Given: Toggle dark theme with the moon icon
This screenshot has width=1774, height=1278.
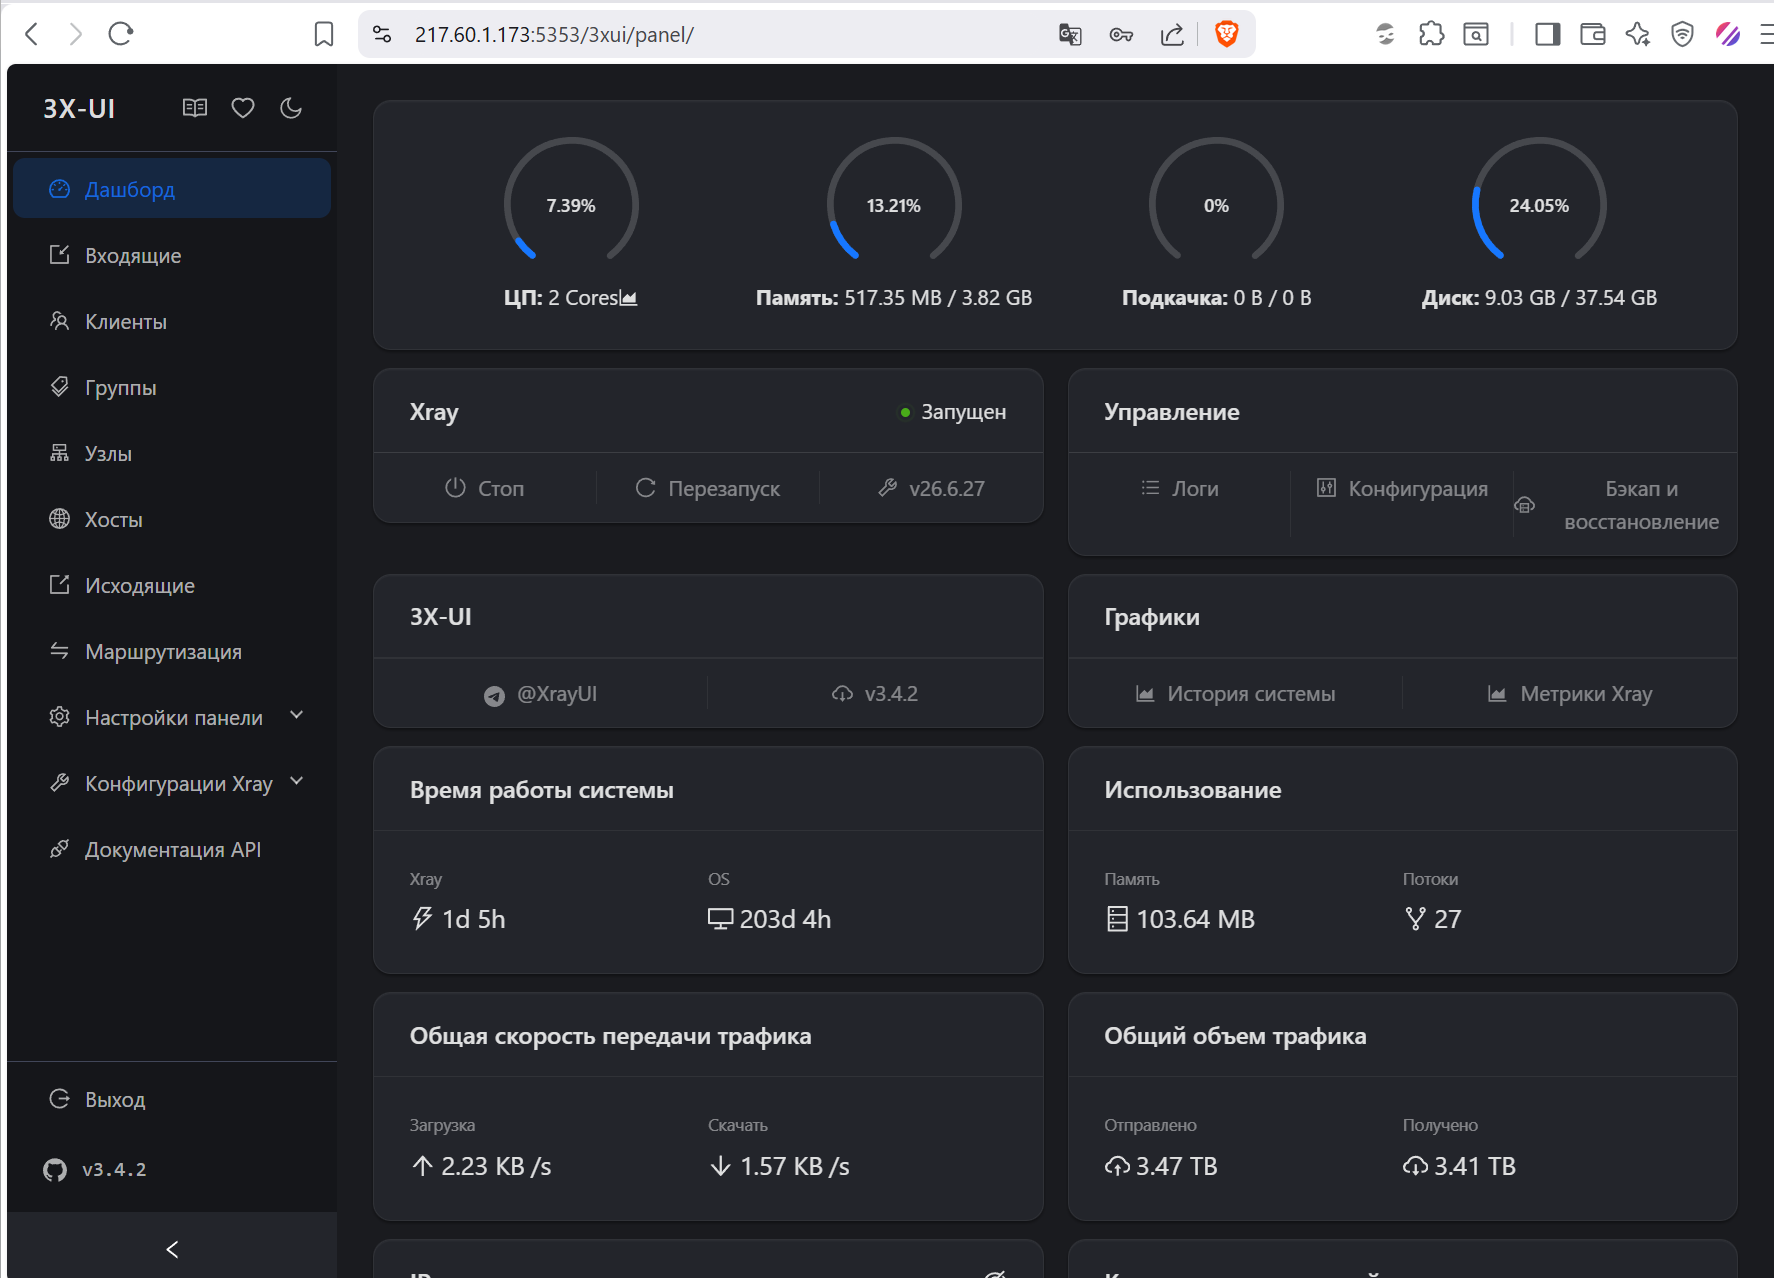Looking at the screenshot, I should (x=291, y=108).
